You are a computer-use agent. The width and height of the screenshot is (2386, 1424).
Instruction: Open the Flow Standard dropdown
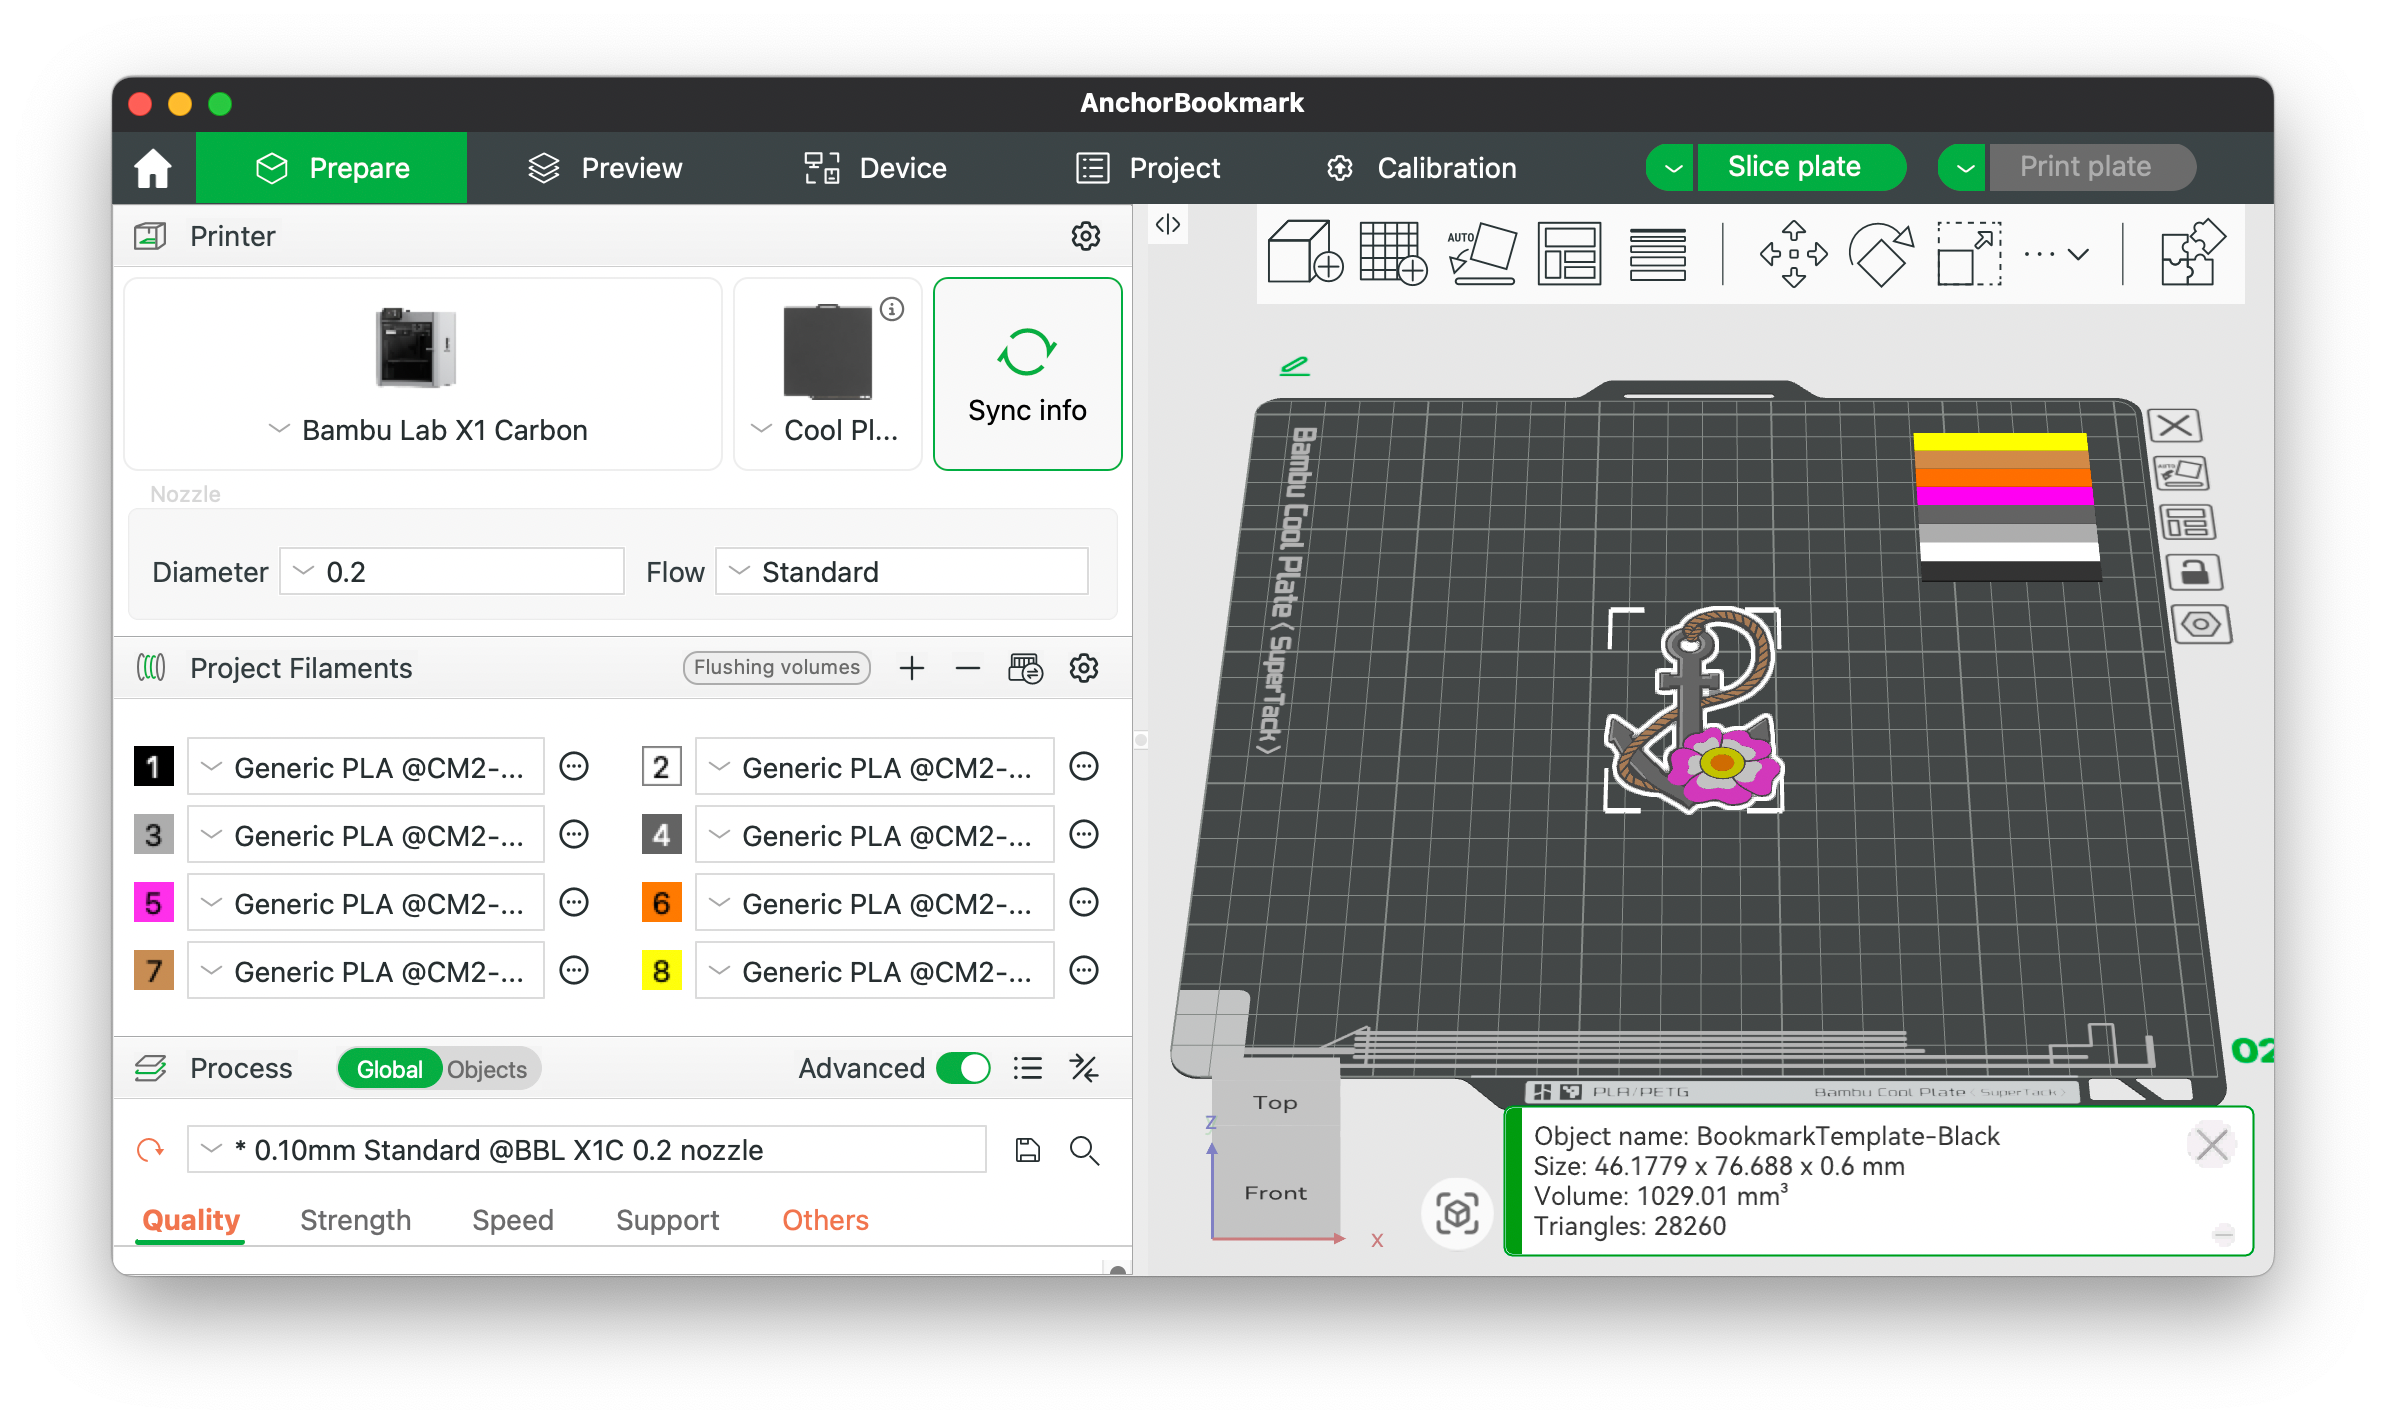(x=902, y=572)
